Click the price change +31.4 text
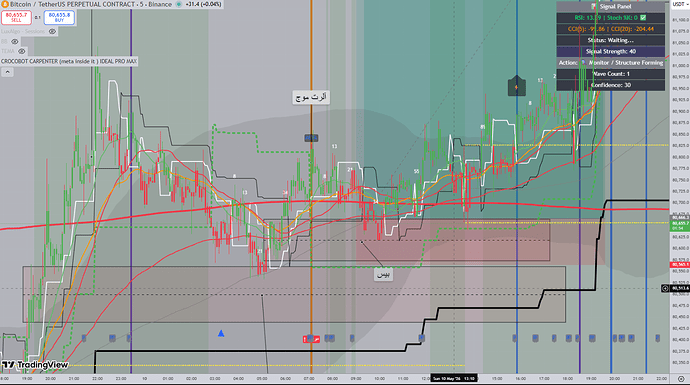Viewport: 690px width, 385px height. point(203,4)
